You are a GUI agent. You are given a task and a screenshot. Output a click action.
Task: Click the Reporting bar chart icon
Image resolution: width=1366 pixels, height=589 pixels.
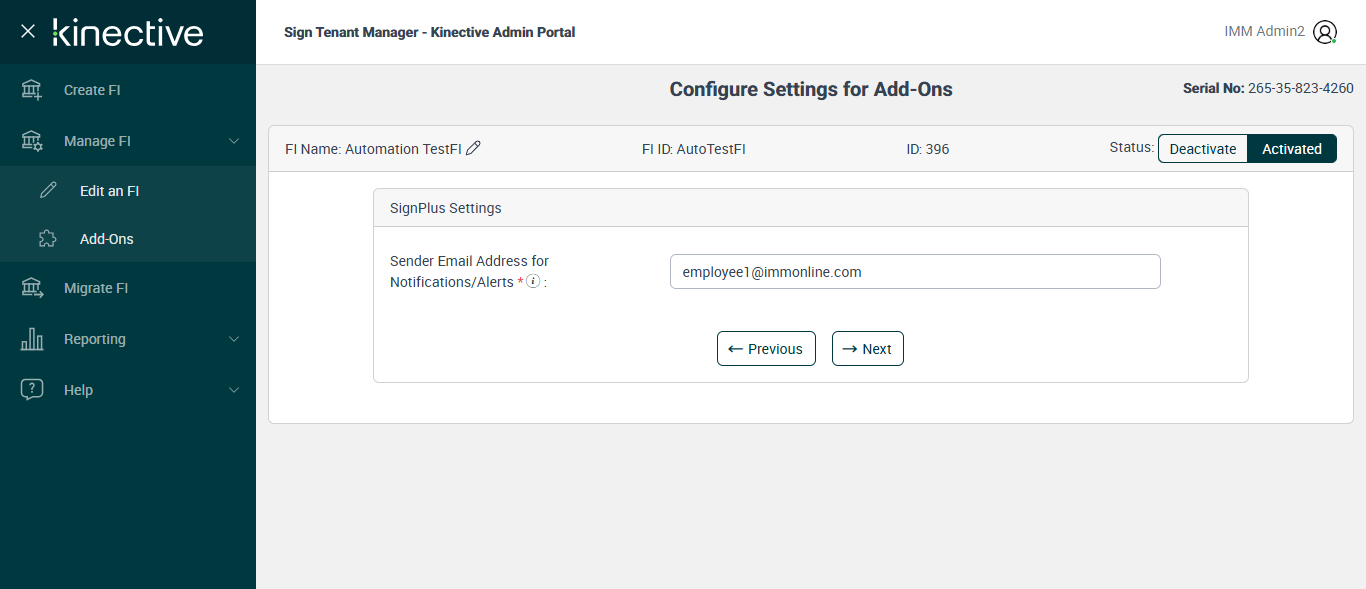(32, 339)
